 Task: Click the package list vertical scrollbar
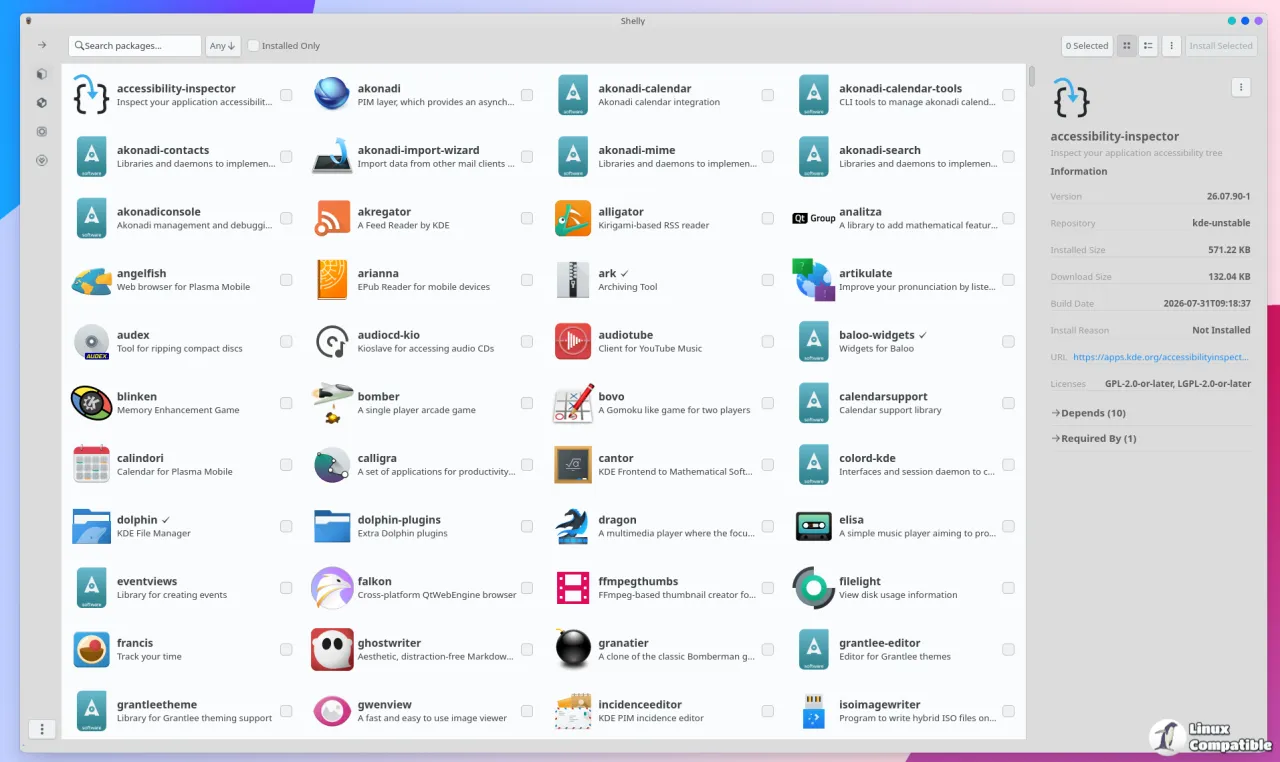click(x=1031, y=77)
